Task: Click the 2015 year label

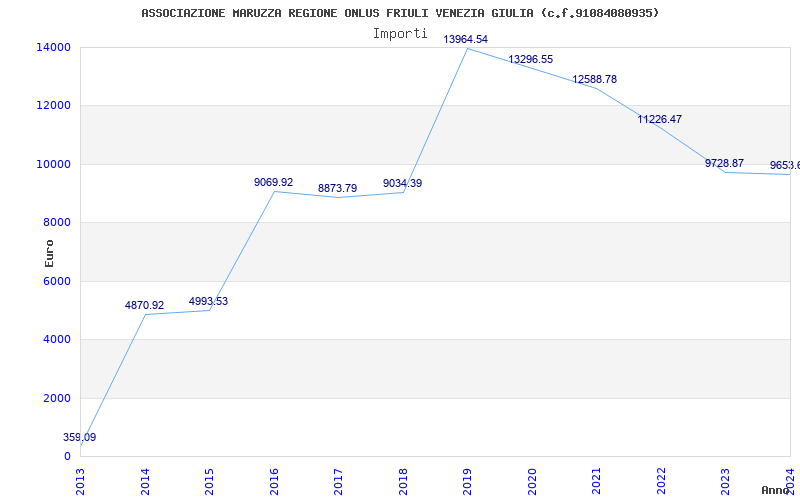Action: [x=209, y=481]
